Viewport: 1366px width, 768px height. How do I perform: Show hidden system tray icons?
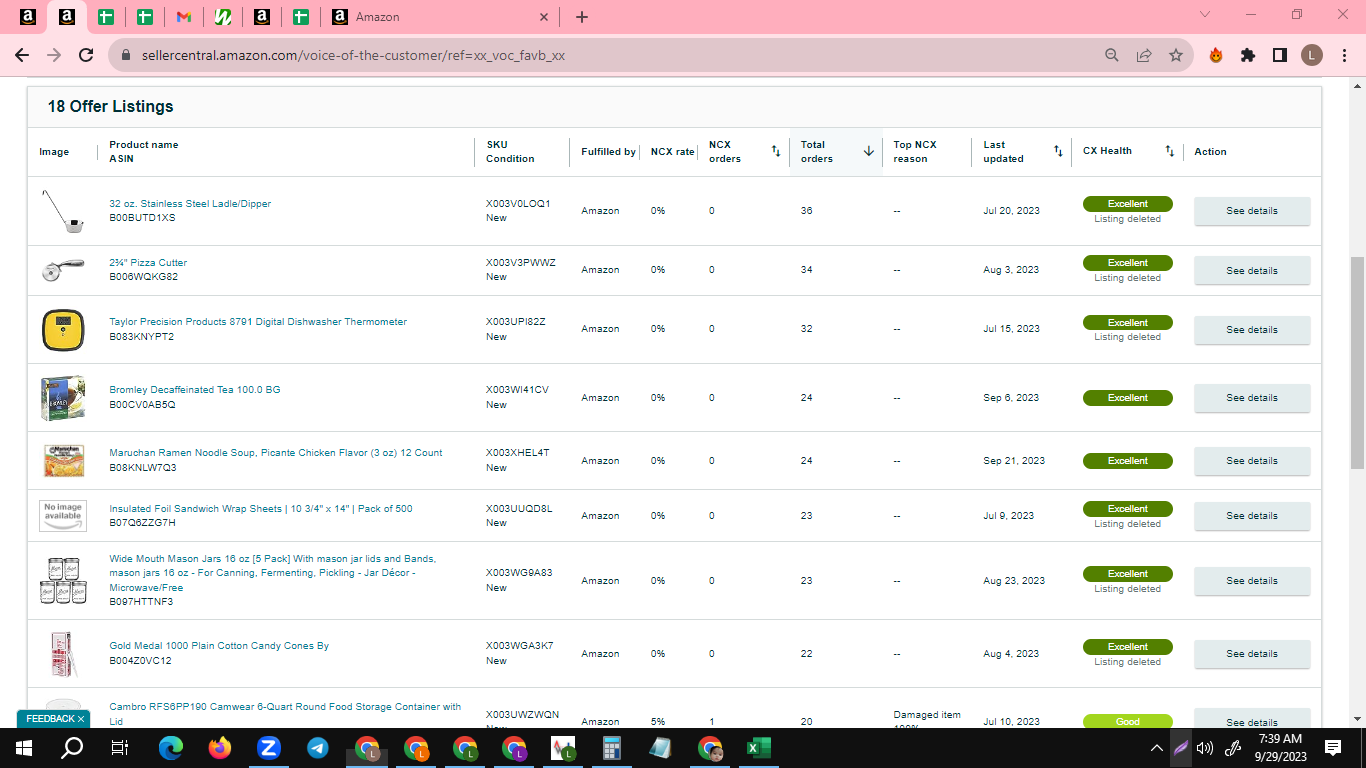coord(1157,748)
